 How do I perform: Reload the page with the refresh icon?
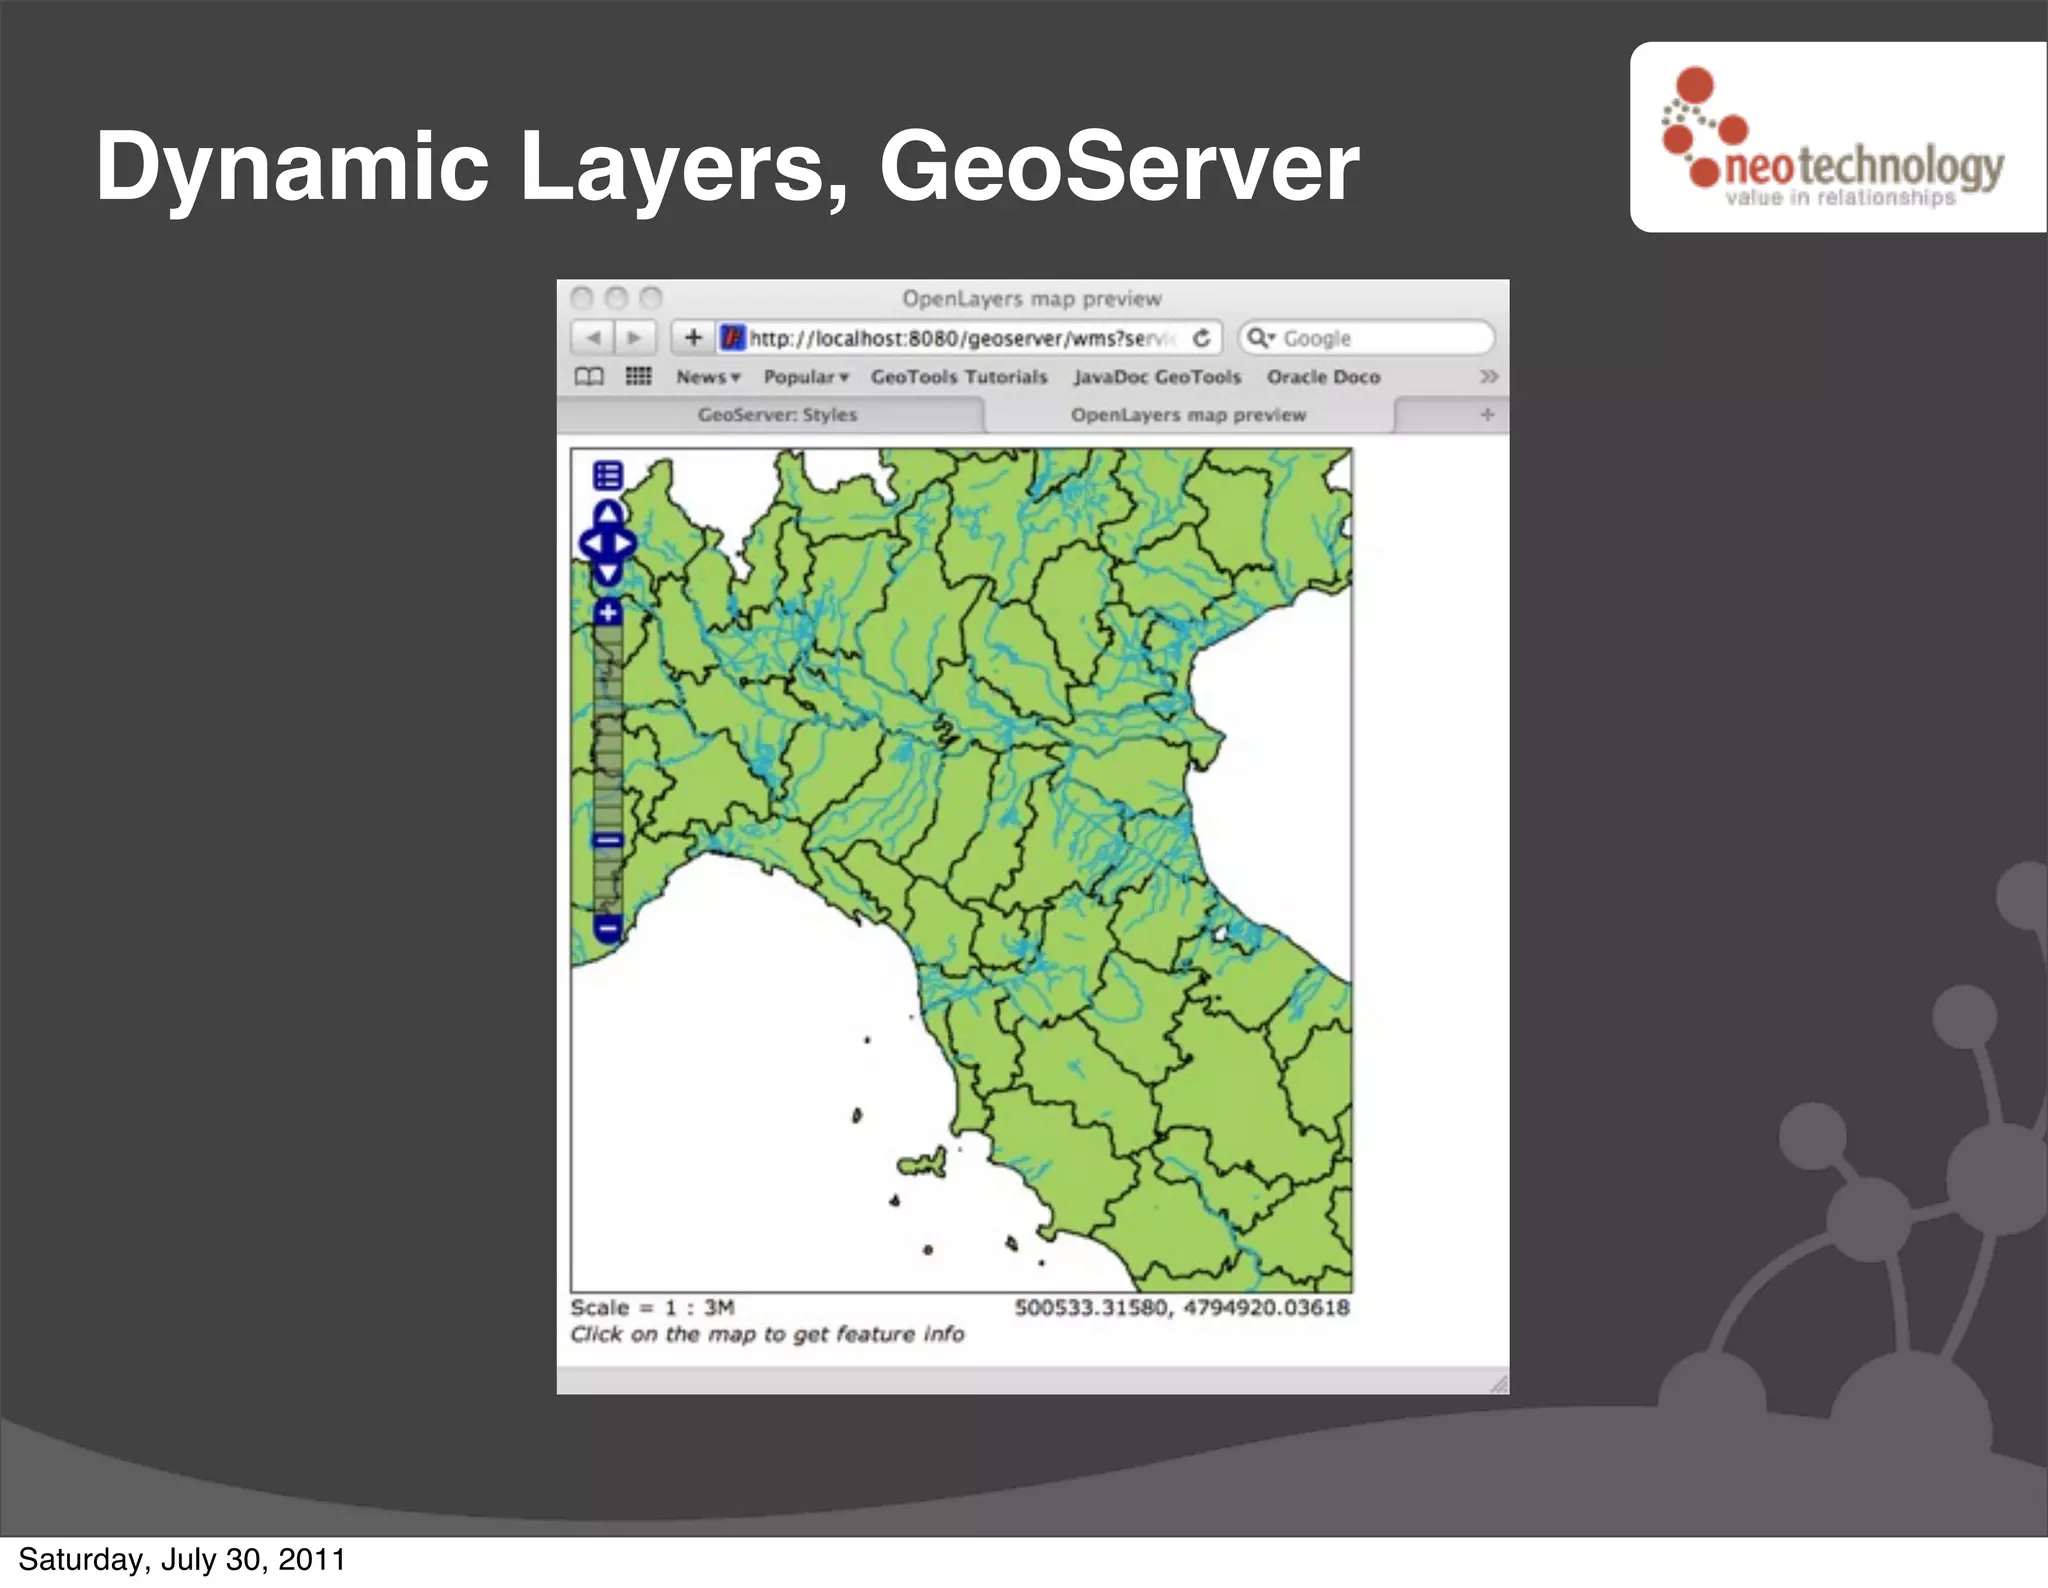tap(1202, 338)
